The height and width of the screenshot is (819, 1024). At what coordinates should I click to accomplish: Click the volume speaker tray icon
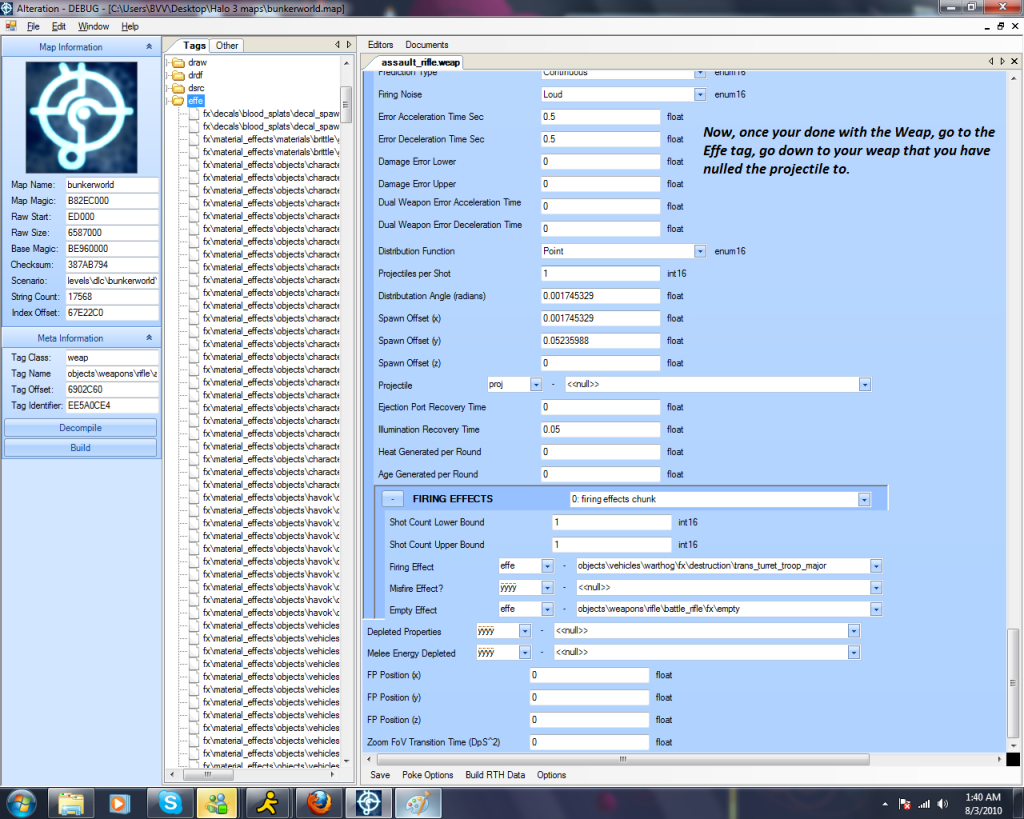point(942,804)
